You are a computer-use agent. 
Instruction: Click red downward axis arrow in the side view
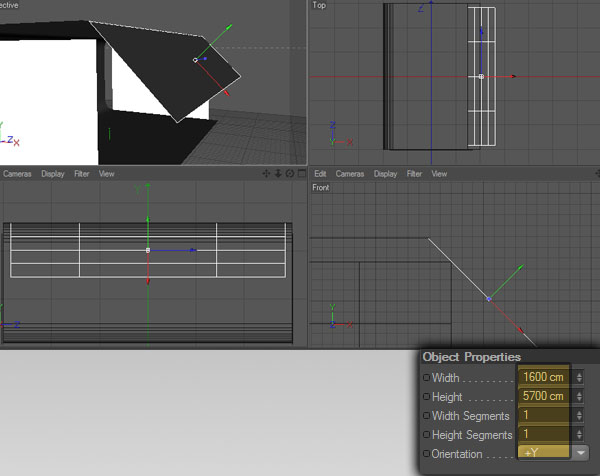(x=148, y=281)
